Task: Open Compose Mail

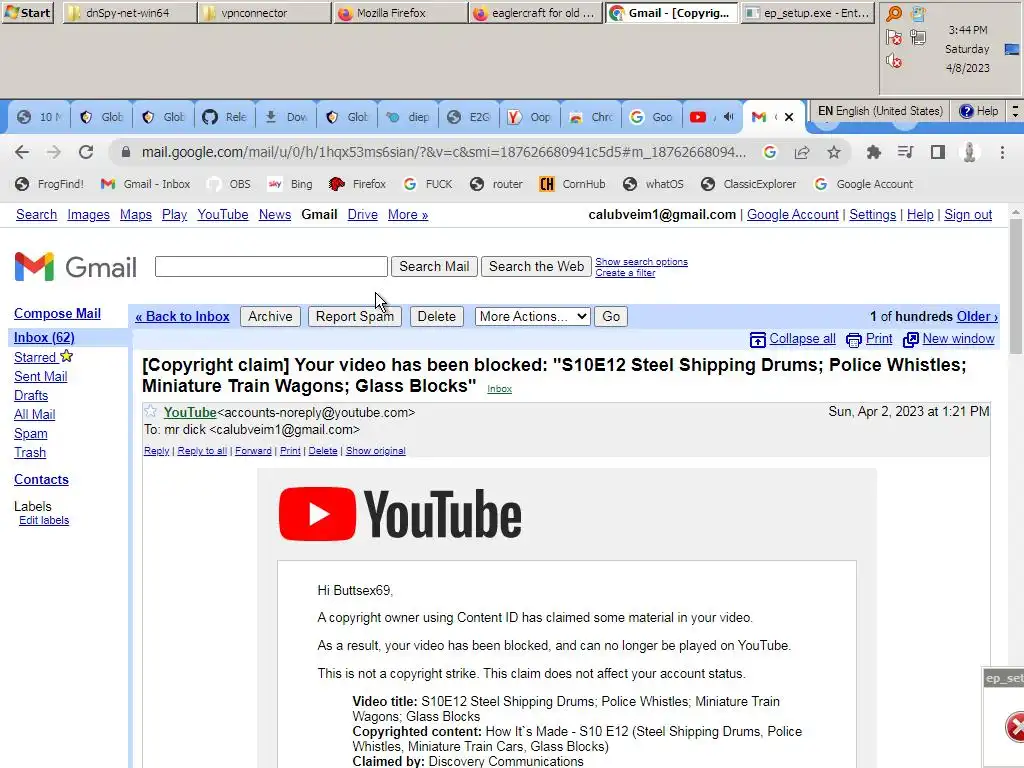Action: 57,313
